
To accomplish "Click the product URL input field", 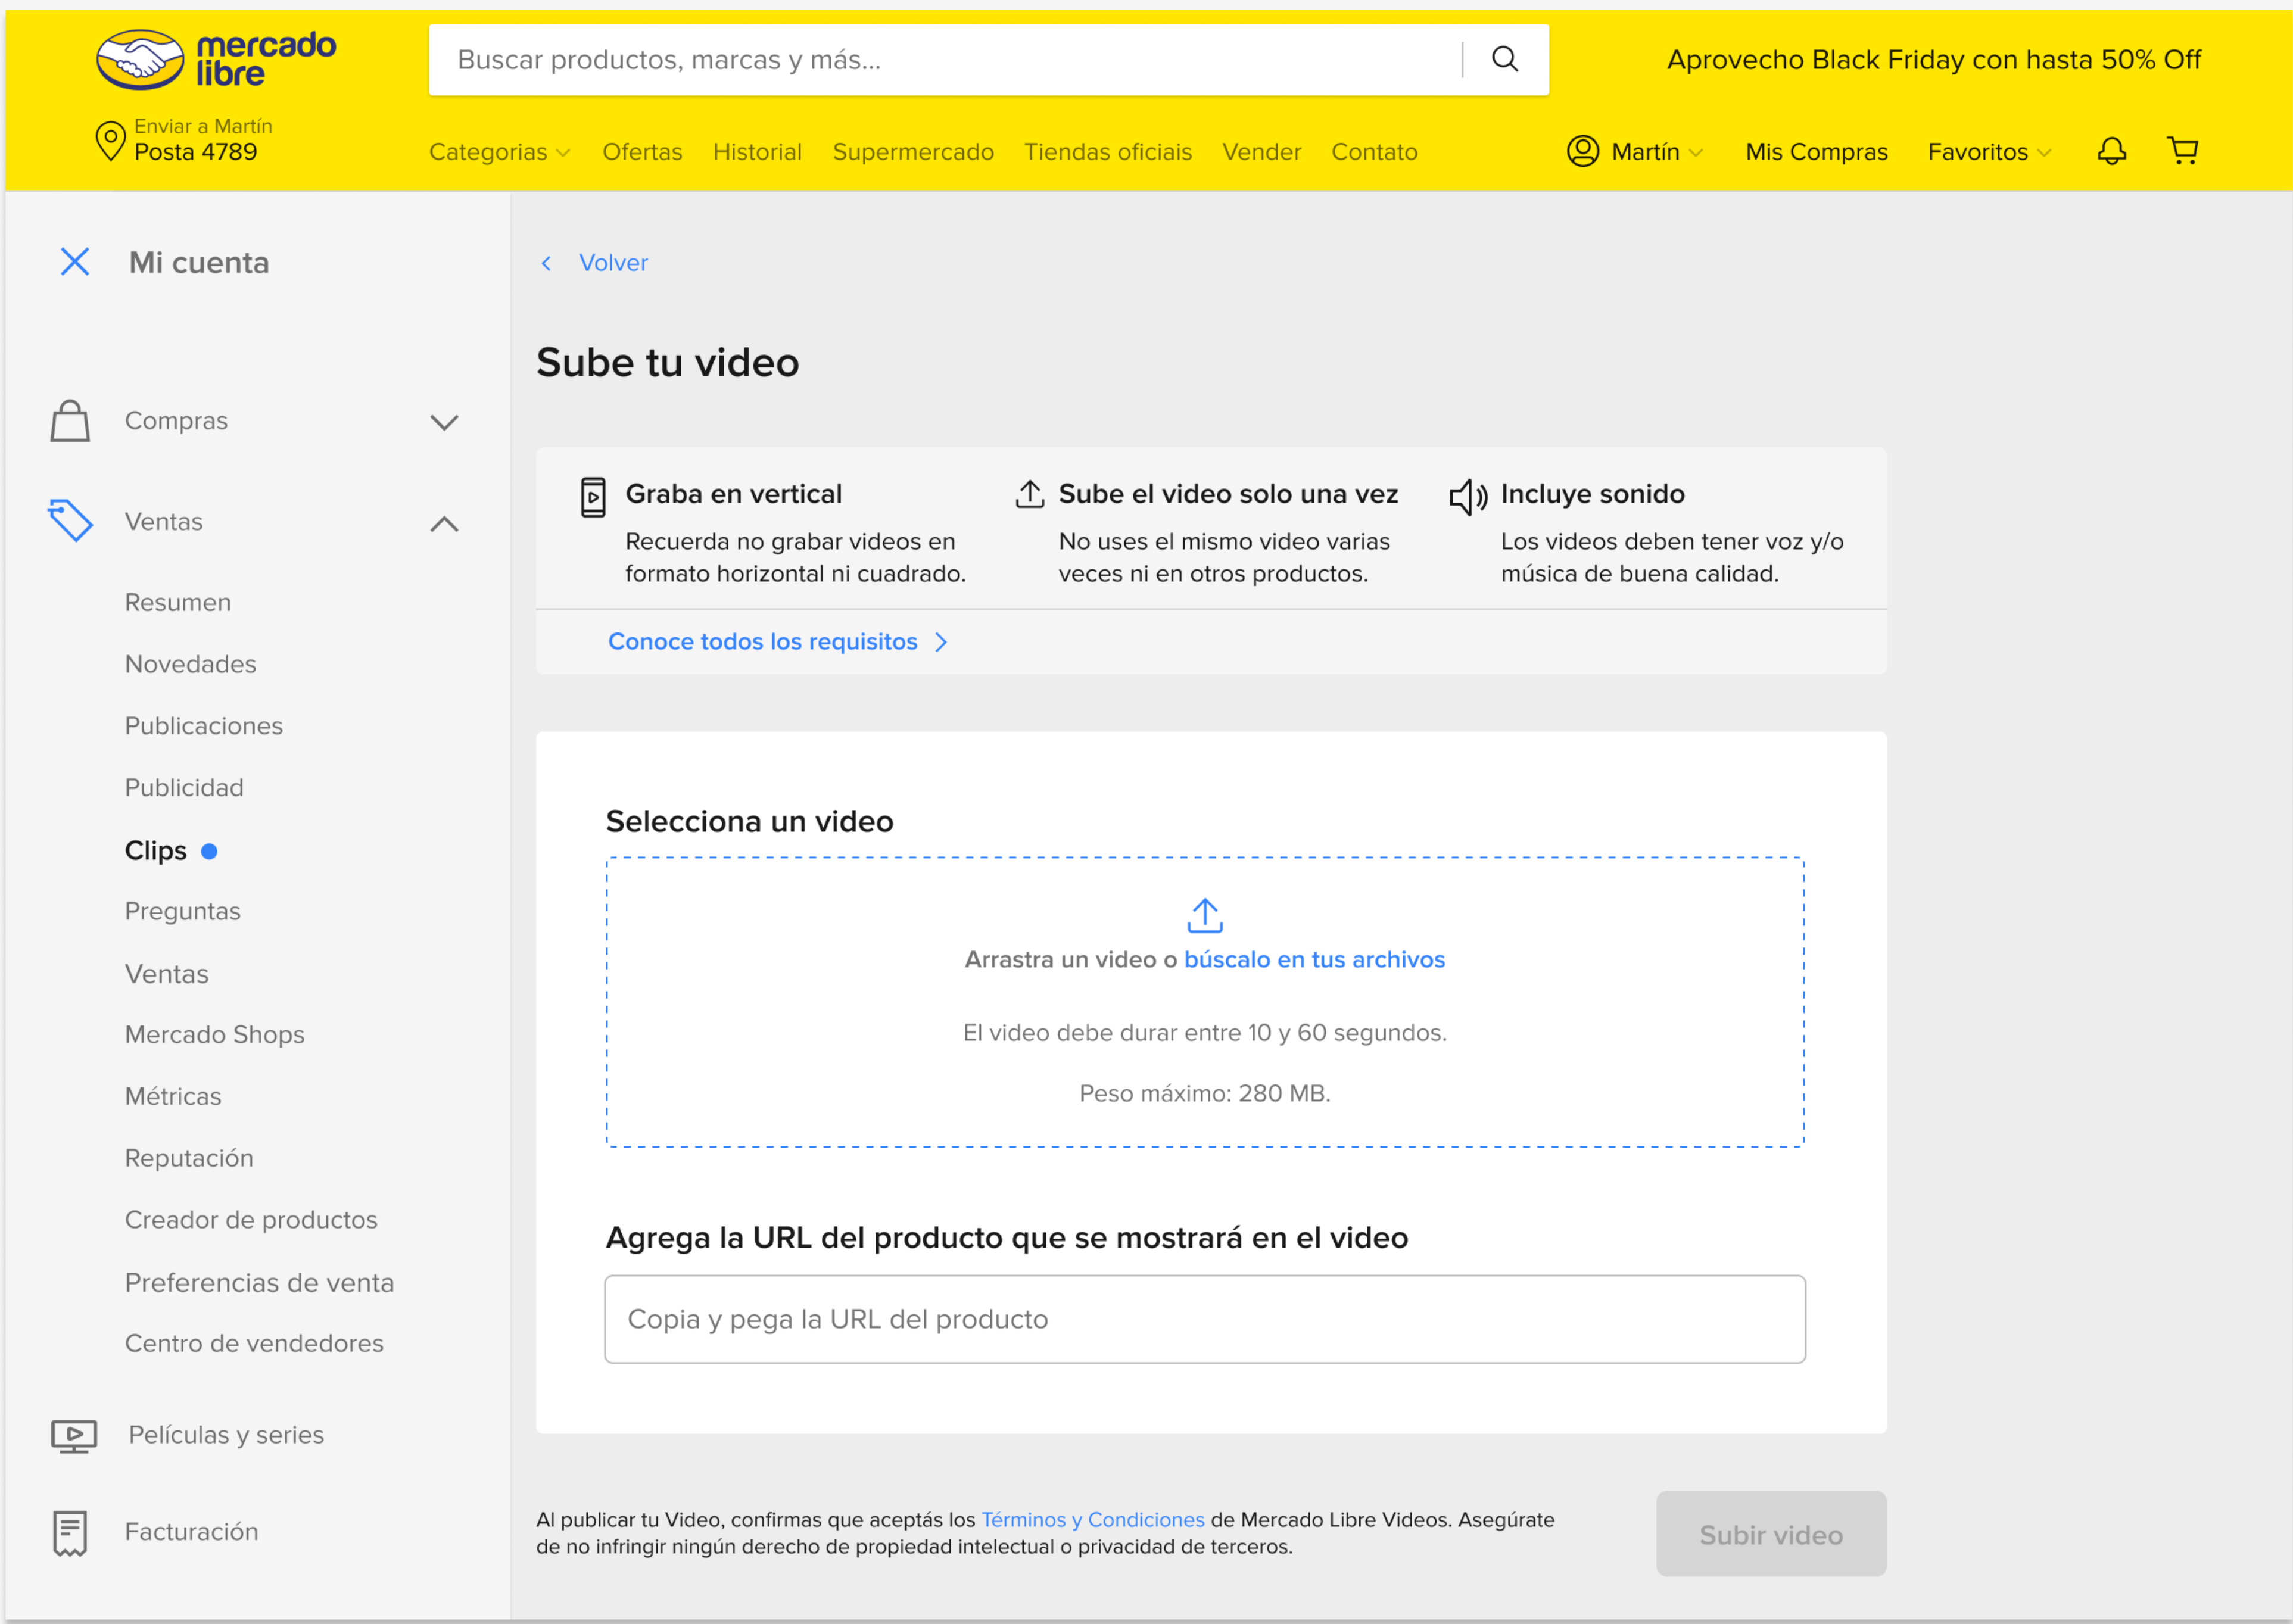I will click(x=1205, y=1320).
